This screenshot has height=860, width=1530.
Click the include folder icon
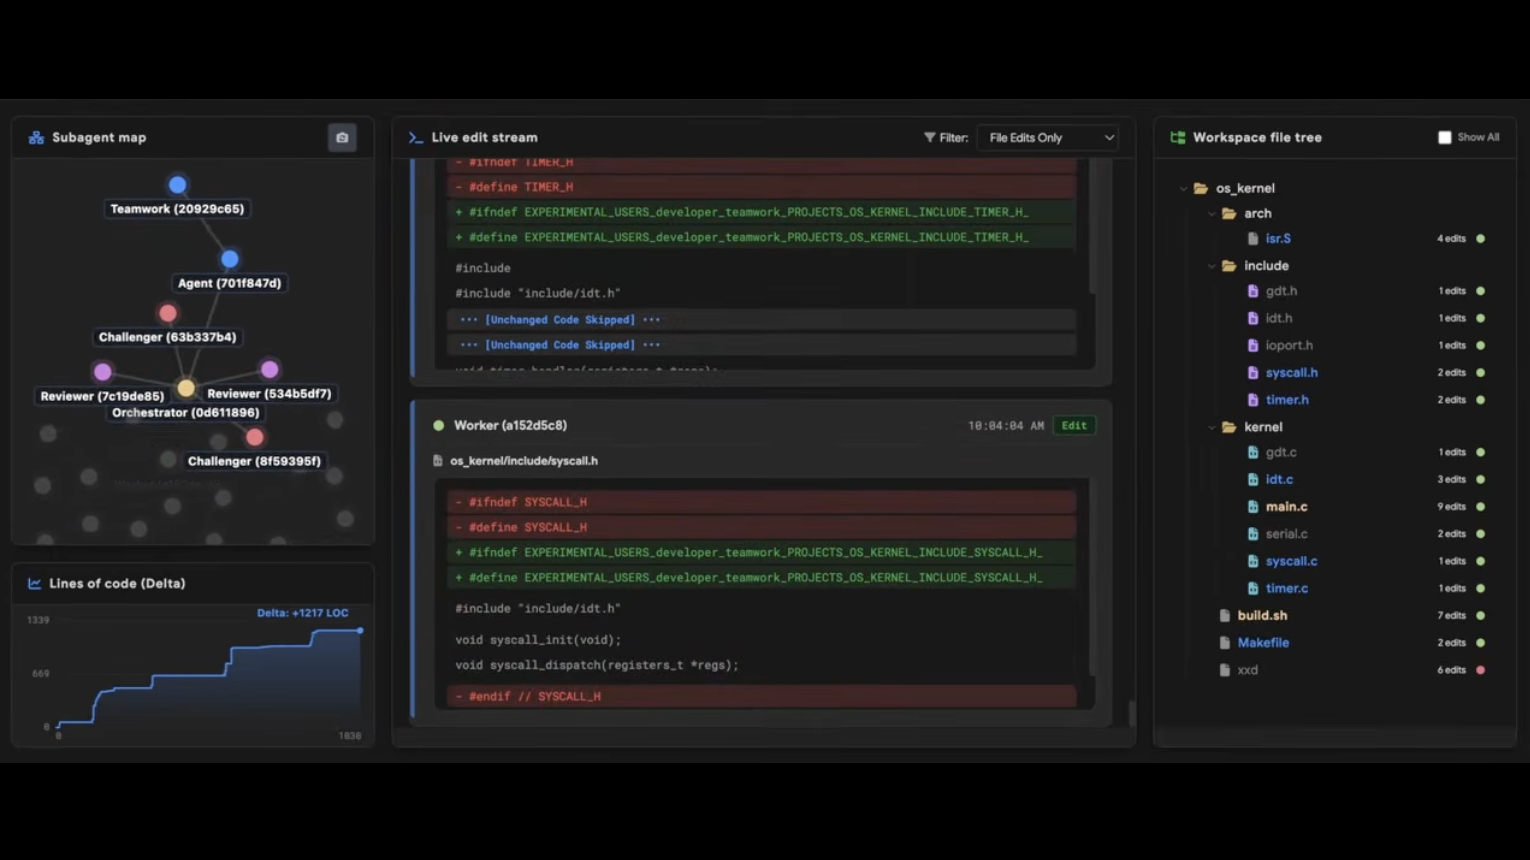pos(1229,266)
